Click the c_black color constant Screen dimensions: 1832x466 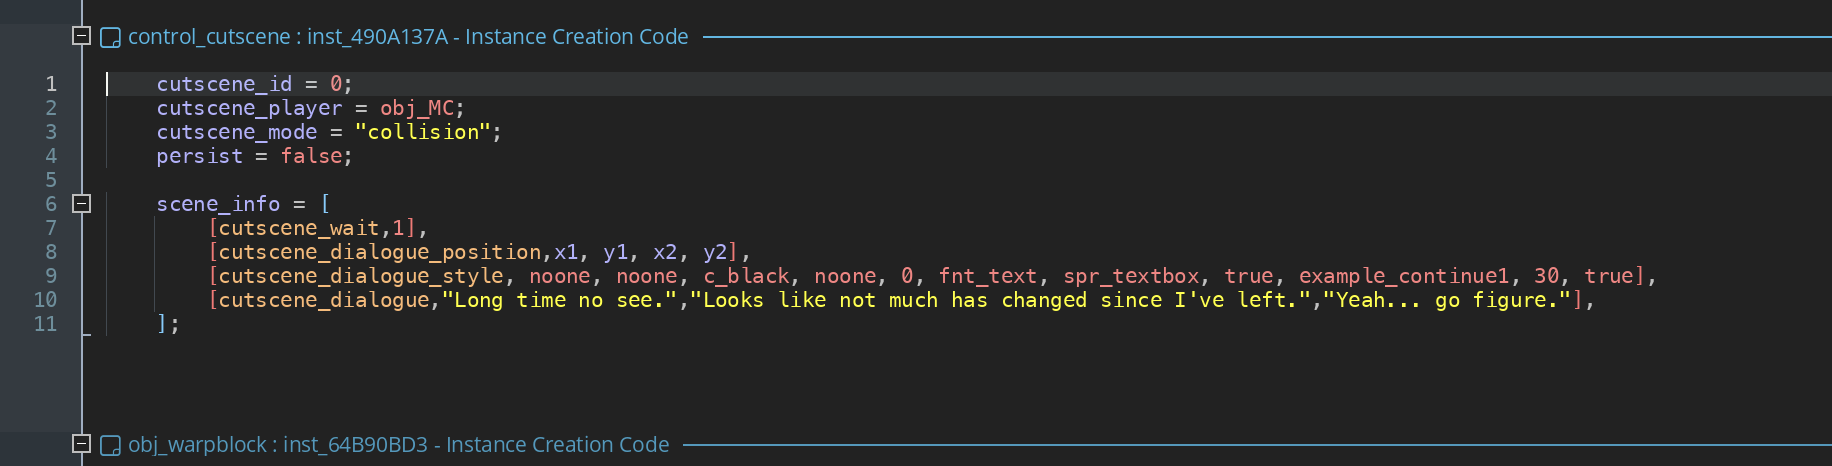[746, 276]
